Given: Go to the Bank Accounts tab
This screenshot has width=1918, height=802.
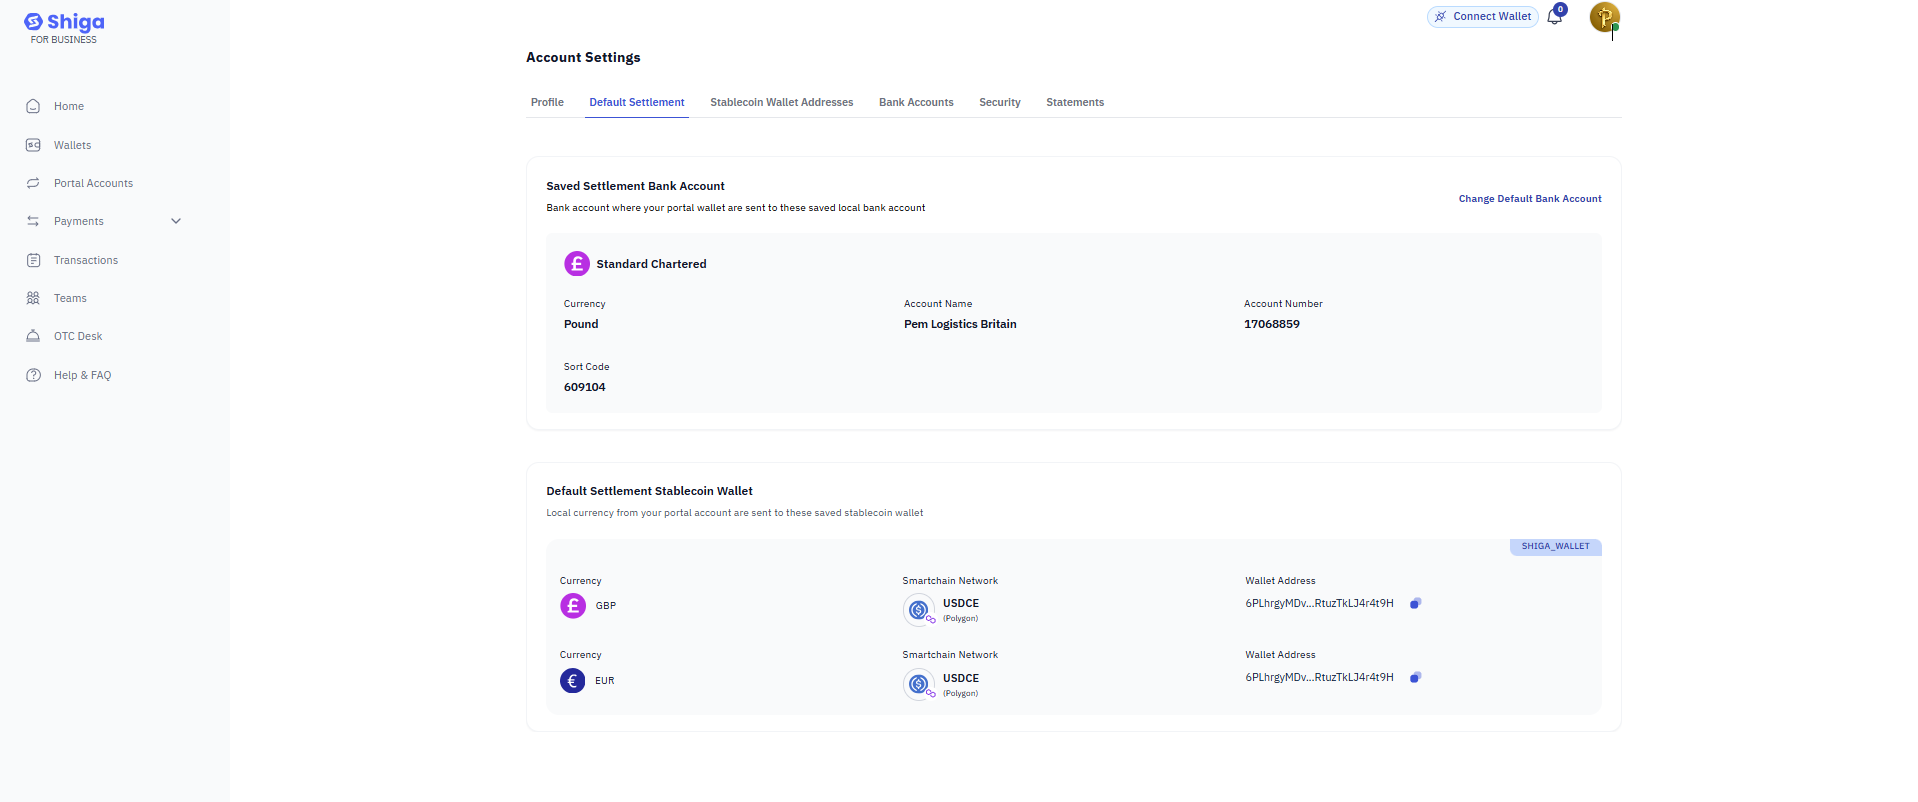Looking at the screenshot, I should [x=916, y=102].
